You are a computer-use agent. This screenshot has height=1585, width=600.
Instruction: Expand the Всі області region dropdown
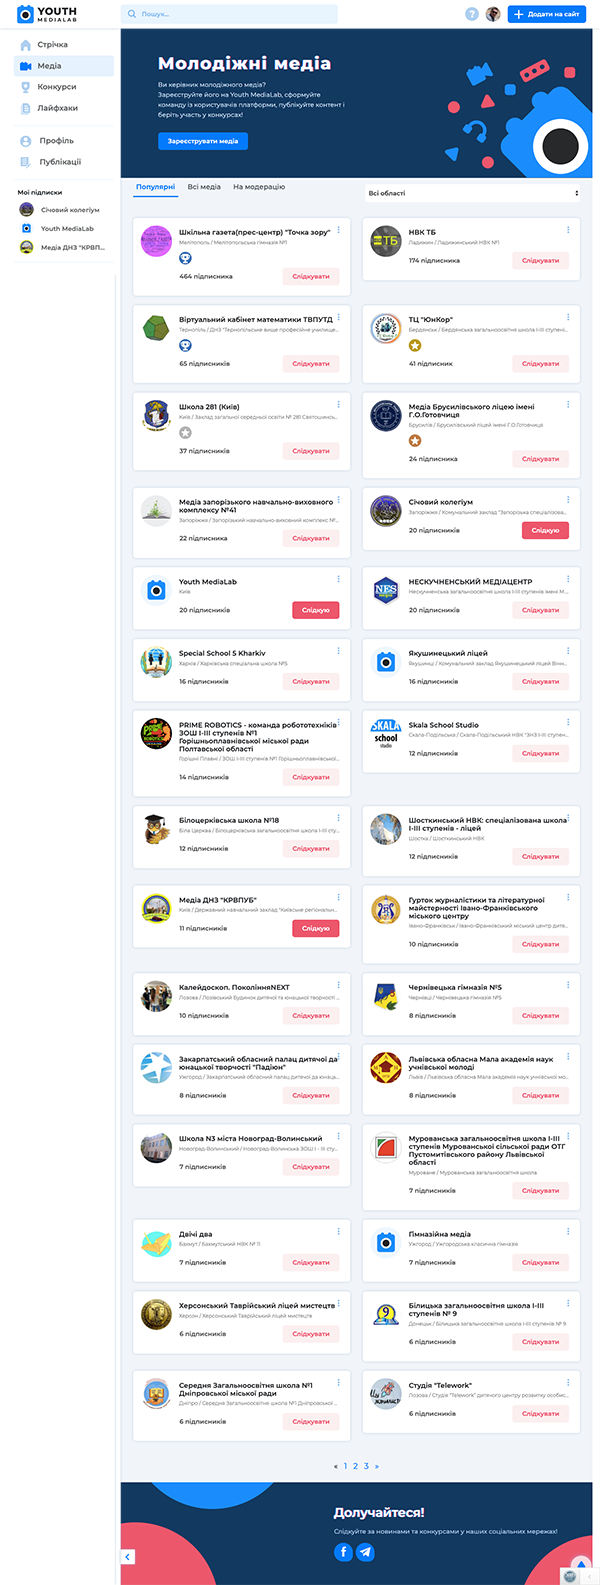tap(473, 193)
